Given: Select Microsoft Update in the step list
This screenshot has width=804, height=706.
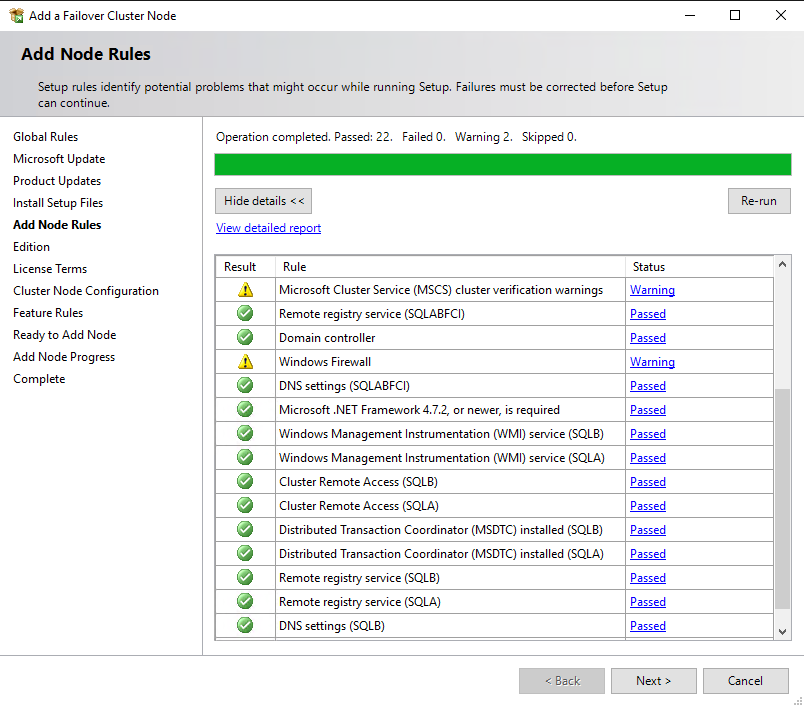Looking at the screenshot, I should (x=59, y=159).
